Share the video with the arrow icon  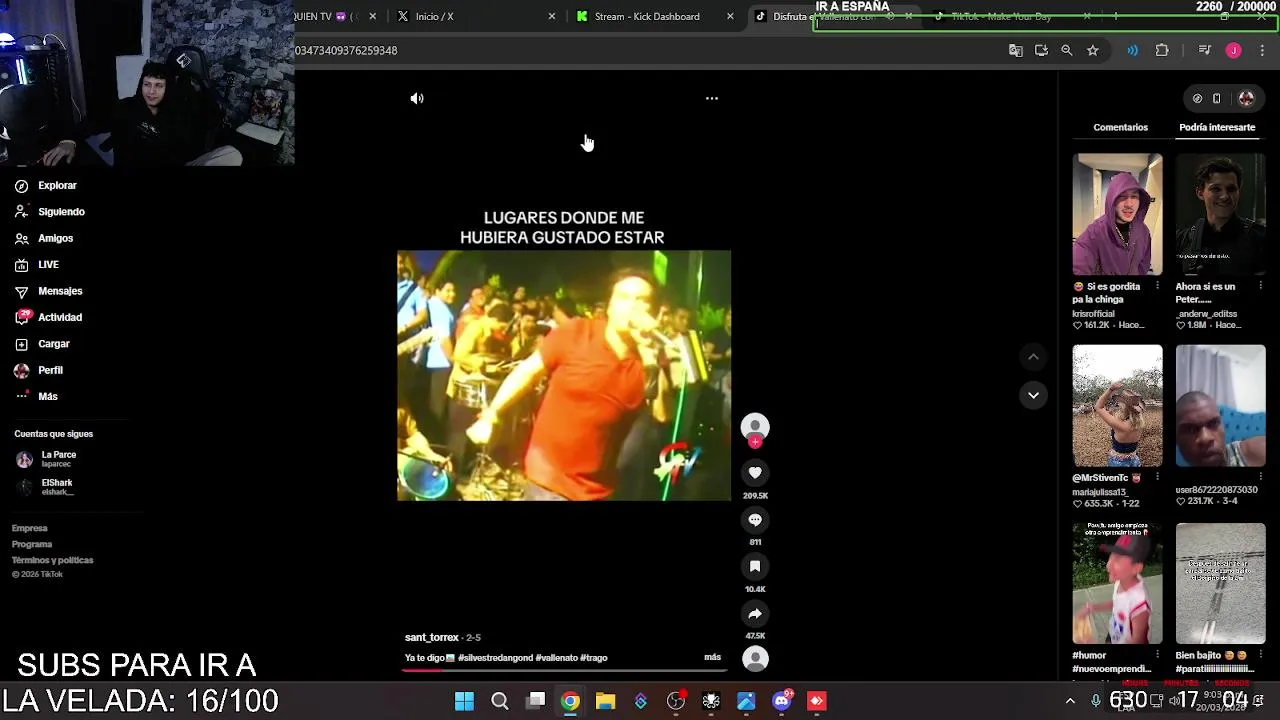[x=755, y=614]
